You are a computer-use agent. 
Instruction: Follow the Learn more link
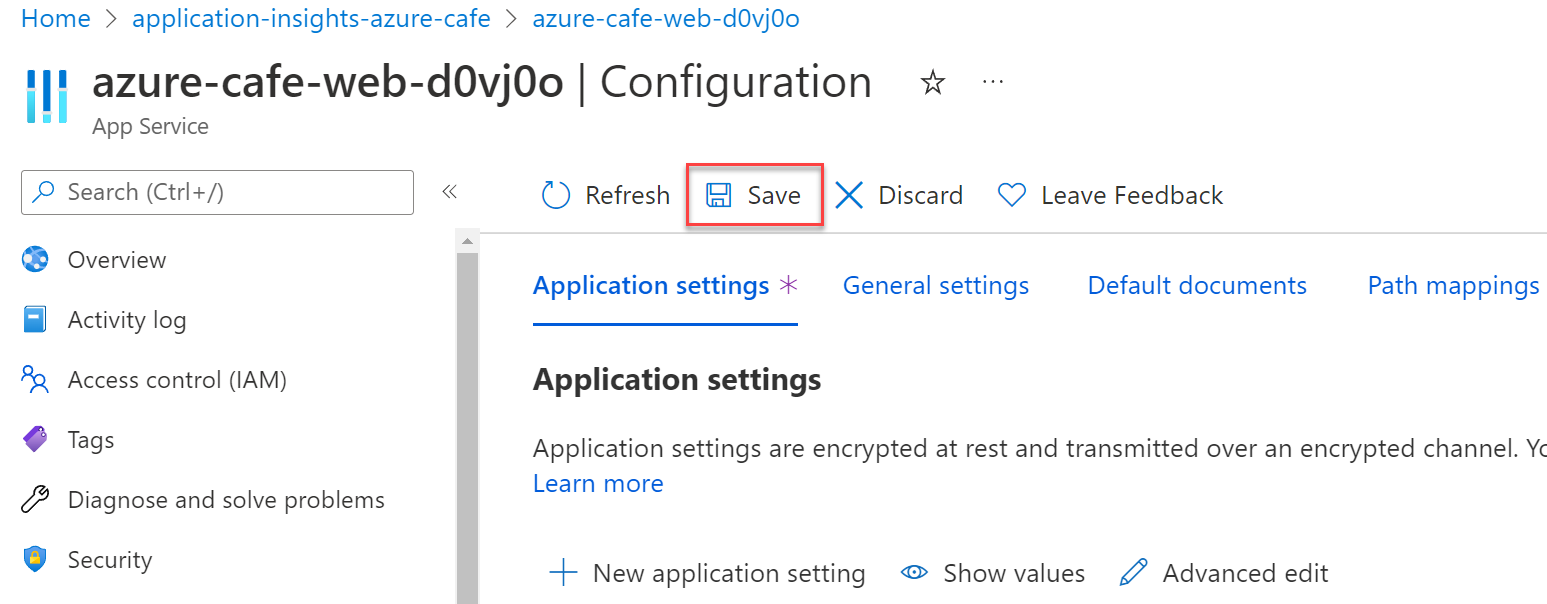tap(598, 484)
